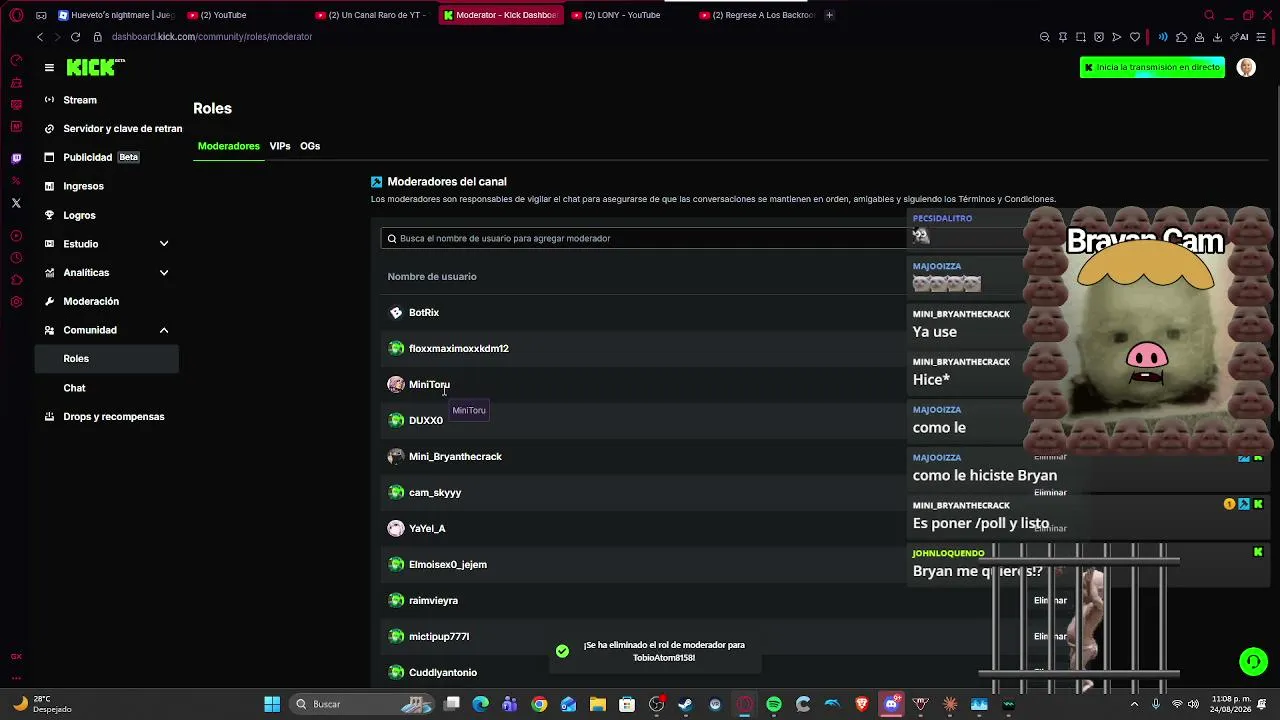Viewport: 1280px width, 720px height.
Task: Open Microsoft Store from taskbar
Action: [x=627, y=704]
